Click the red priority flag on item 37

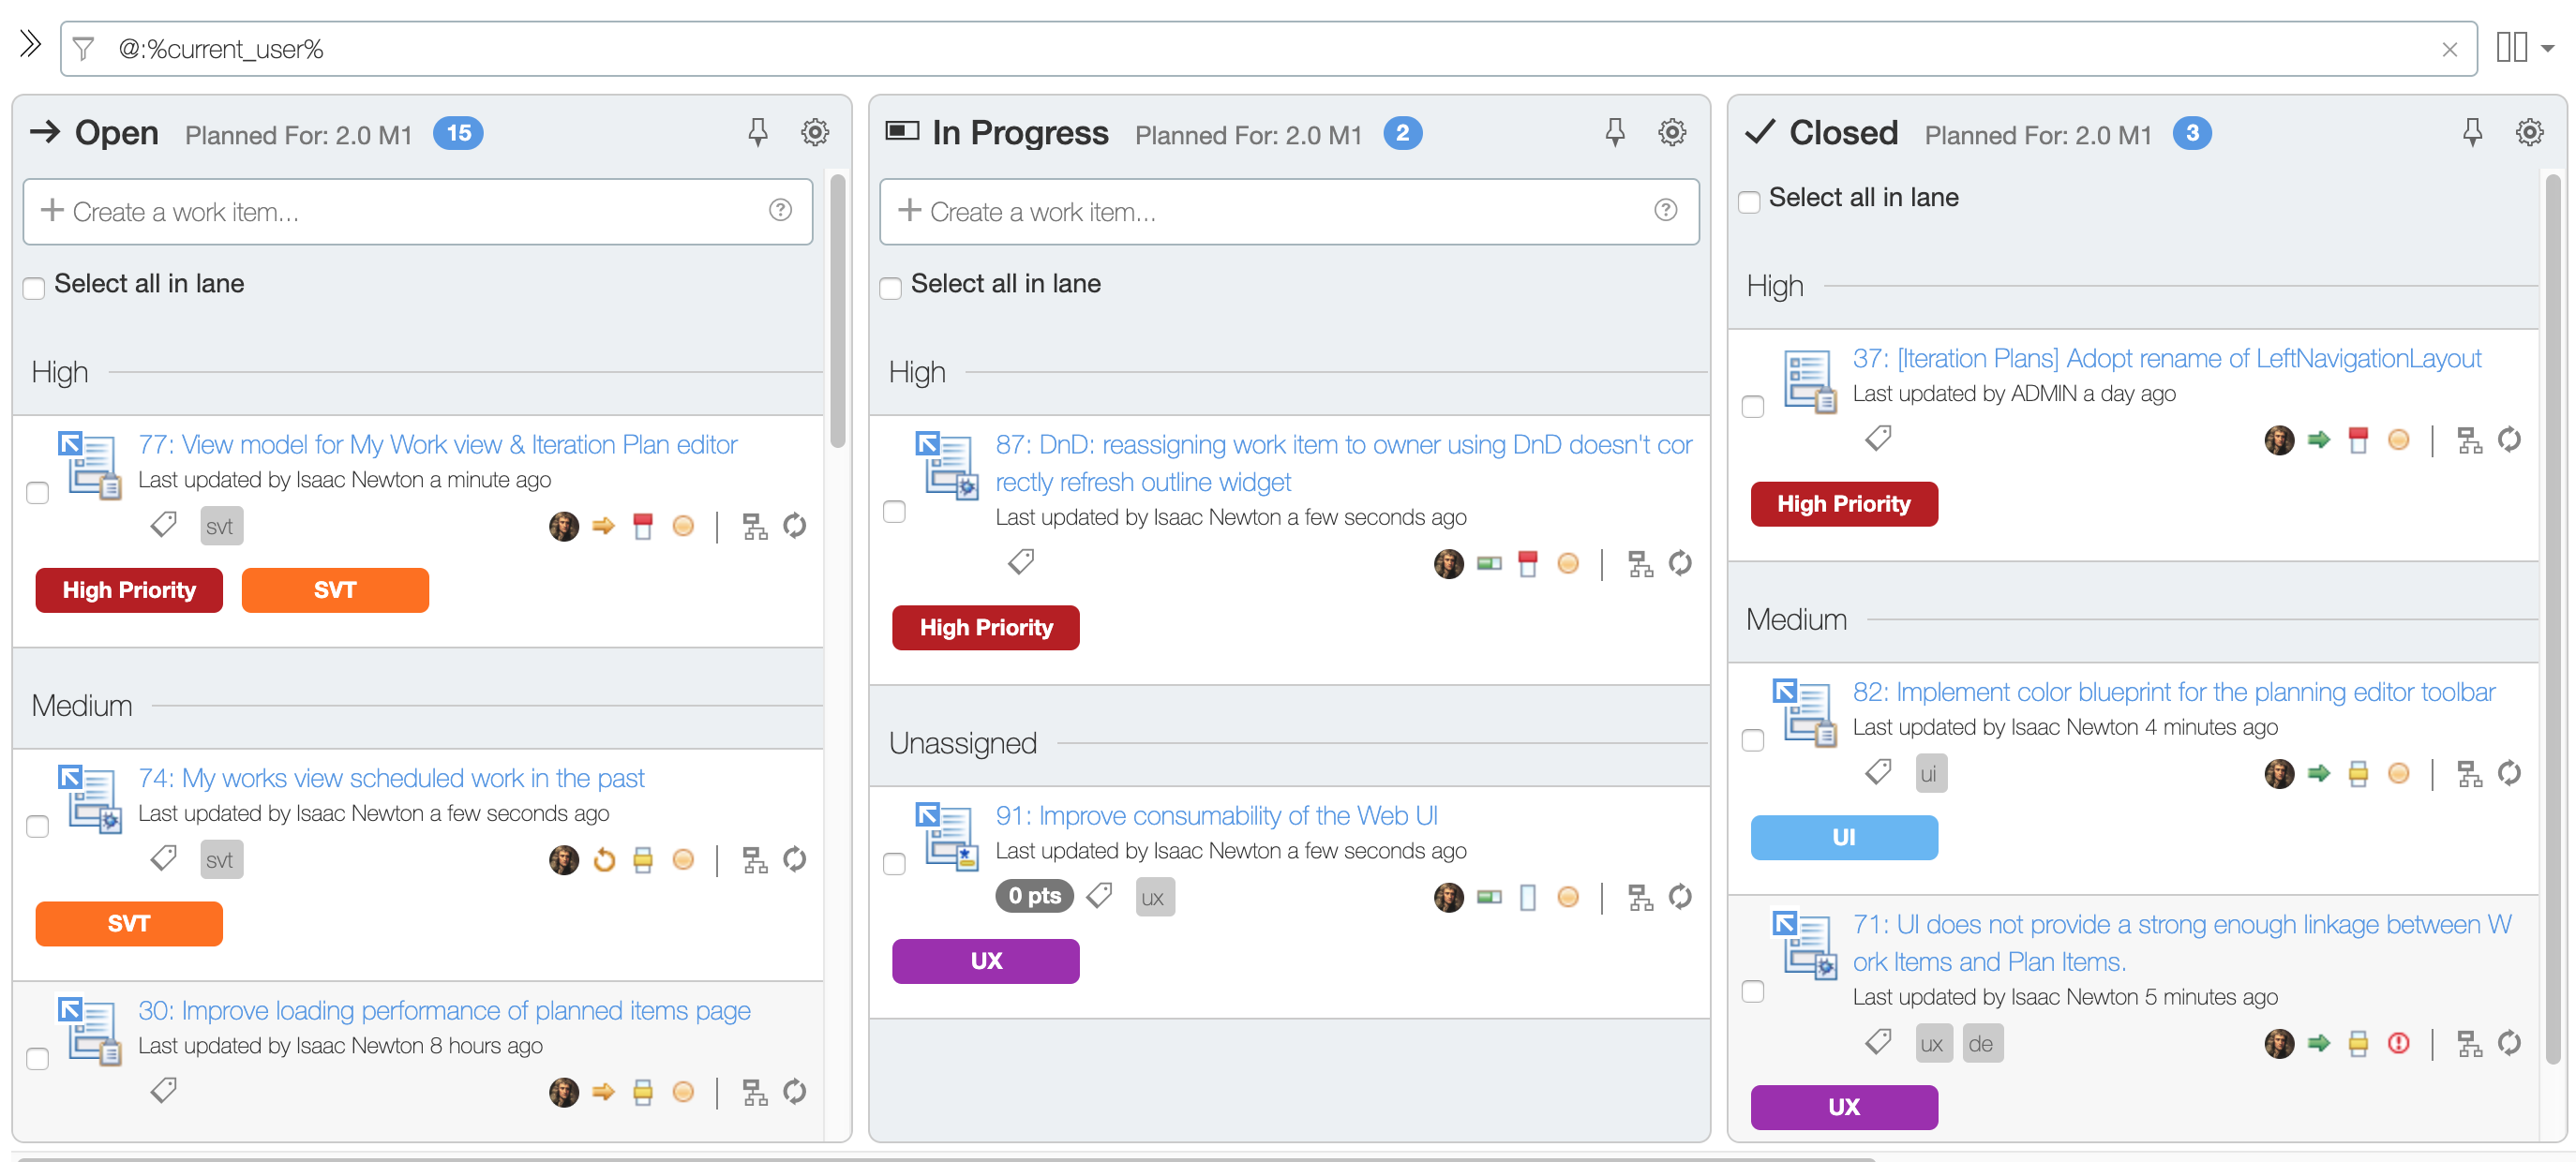(x=2358, y=440)
